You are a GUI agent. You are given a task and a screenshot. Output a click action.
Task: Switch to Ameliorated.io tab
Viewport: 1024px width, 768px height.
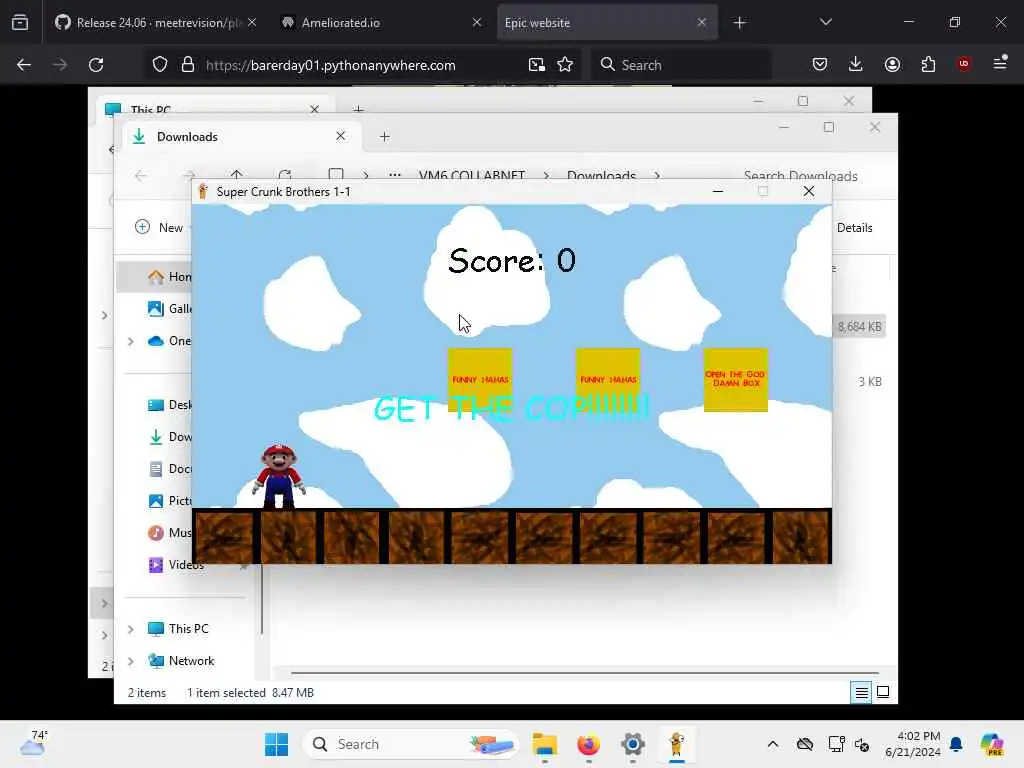380,22
